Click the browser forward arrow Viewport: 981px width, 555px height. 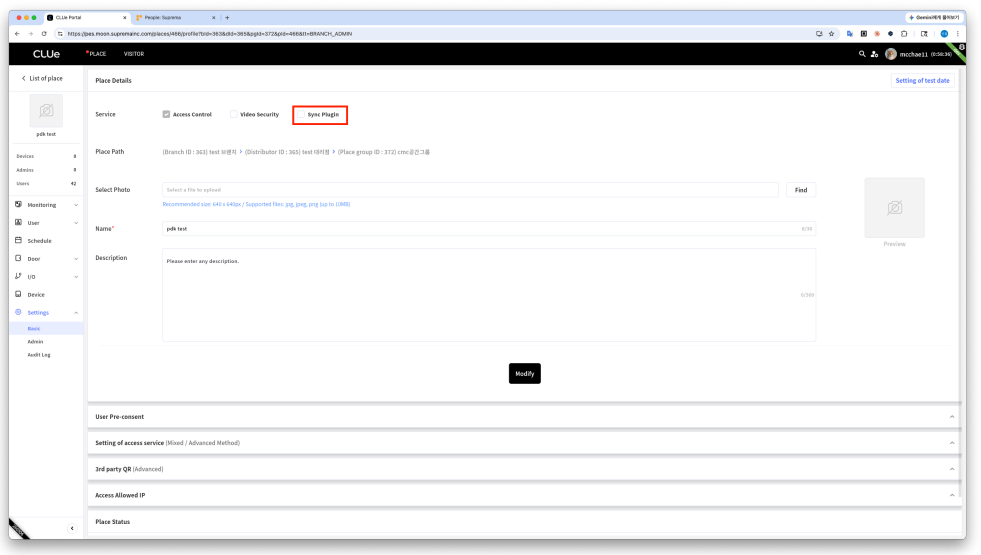pos(30,34)
